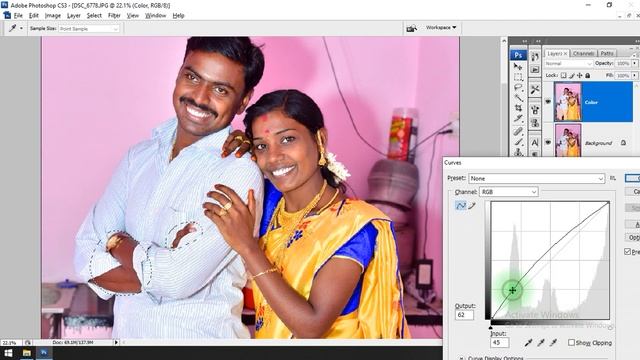The height and width of the screenshot is (360, 640).
Task: Open the Preset dropdown showing None
Action: tap(536, 178)
